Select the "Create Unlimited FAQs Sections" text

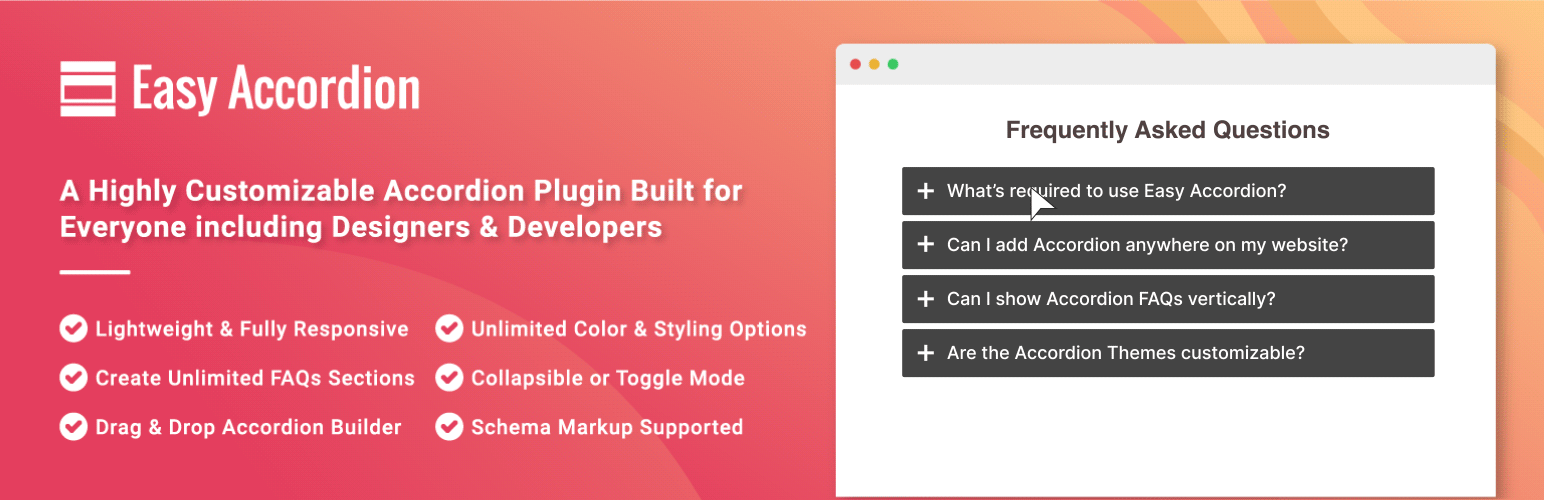[255, 378]
